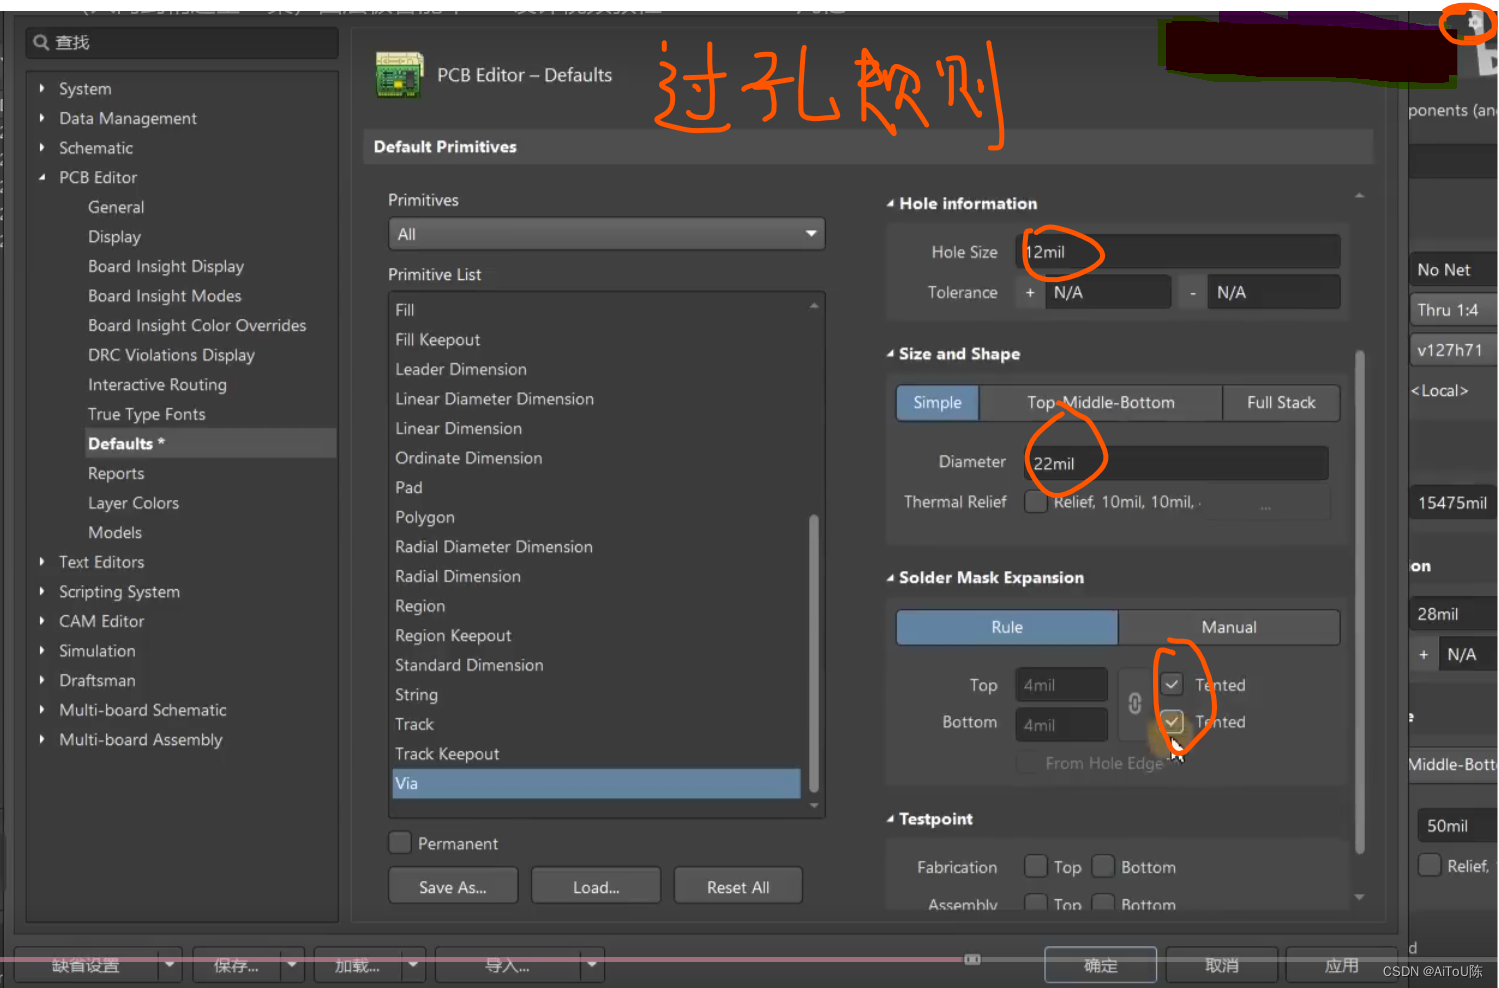Click the plus tolerance sign in Hole information

(1030, 293)
